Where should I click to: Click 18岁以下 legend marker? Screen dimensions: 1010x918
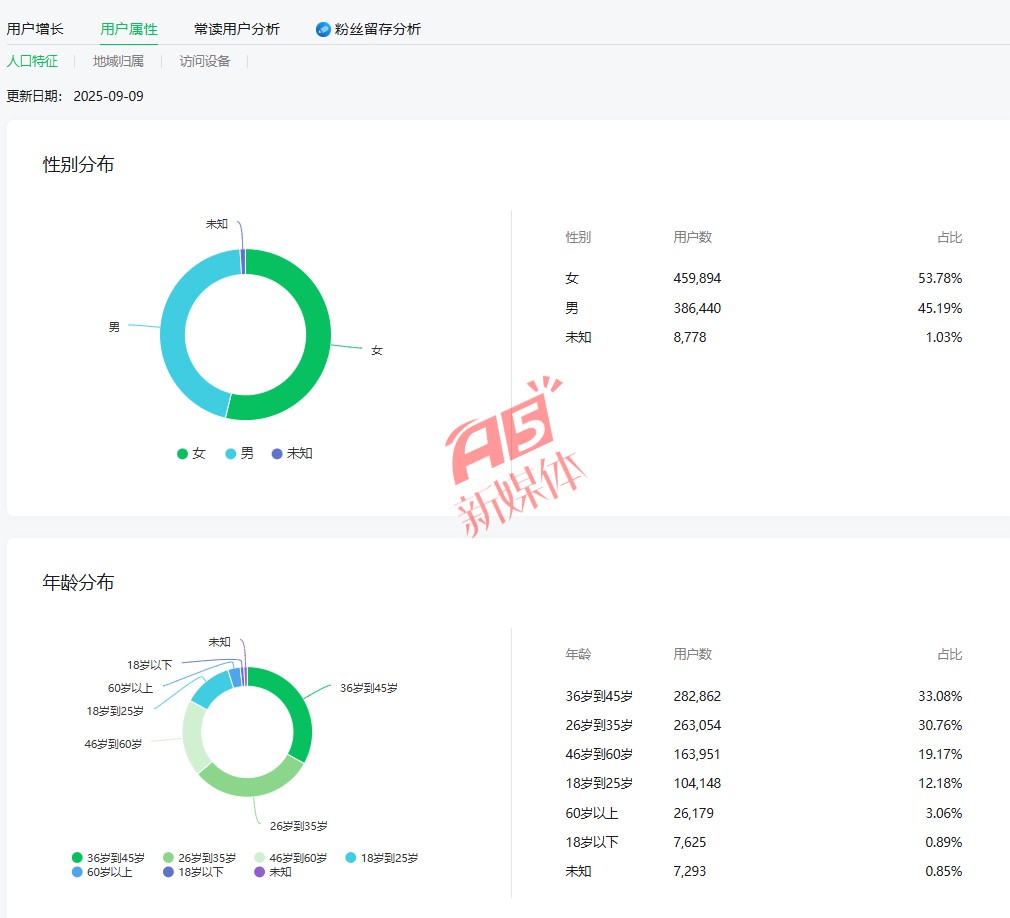tap(168, 872)
